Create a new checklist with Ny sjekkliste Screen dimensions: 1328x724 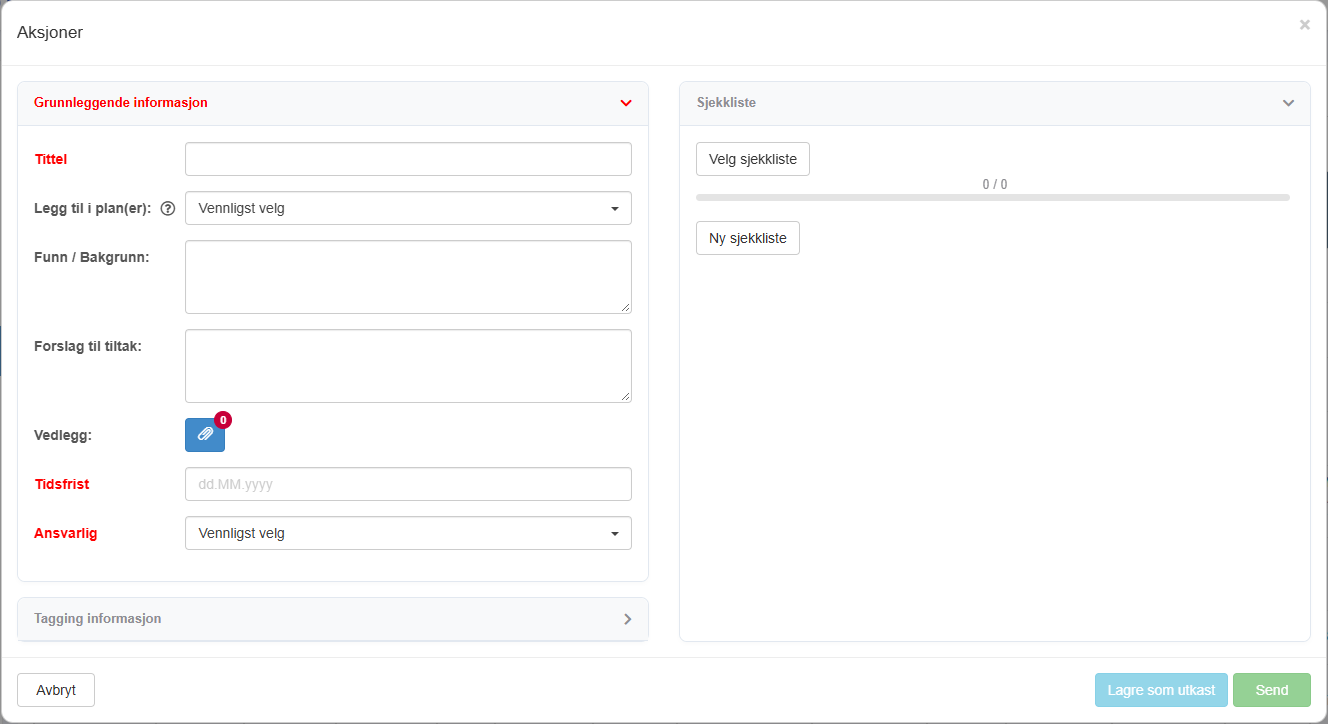tap(748, 238)
